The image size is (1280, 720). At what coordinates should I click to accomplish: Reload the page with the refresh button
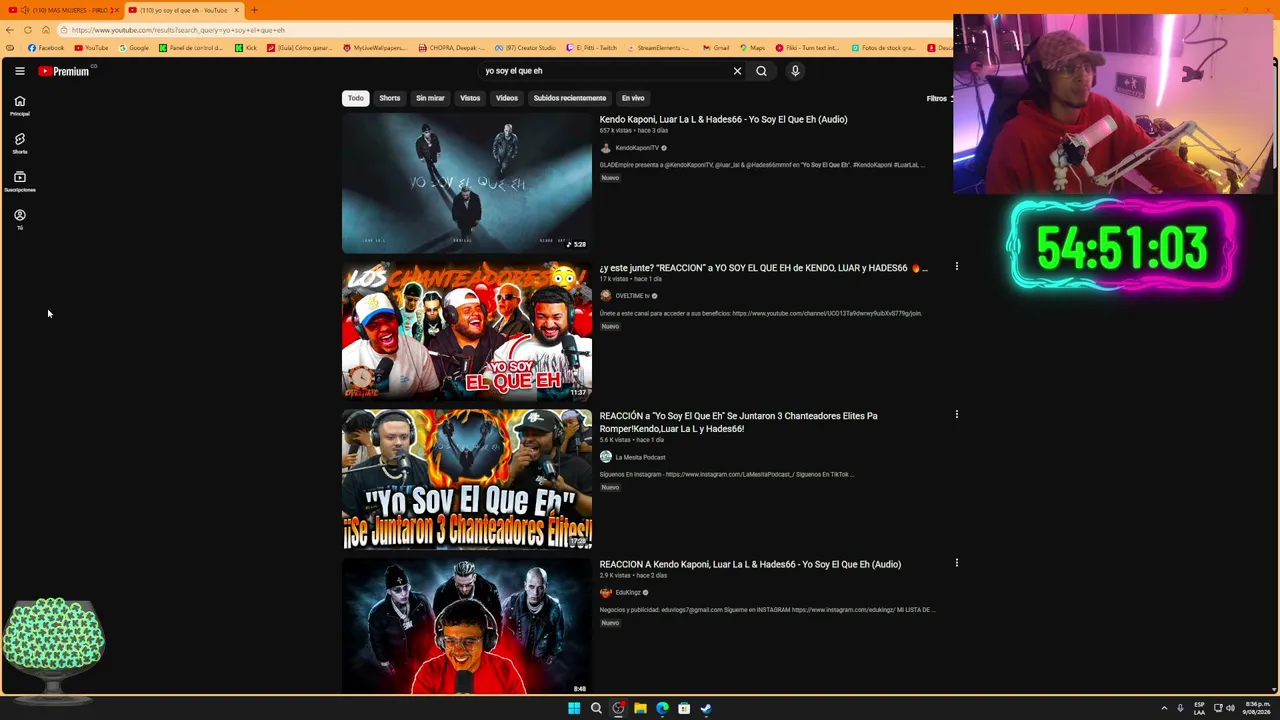click(28, 30)
